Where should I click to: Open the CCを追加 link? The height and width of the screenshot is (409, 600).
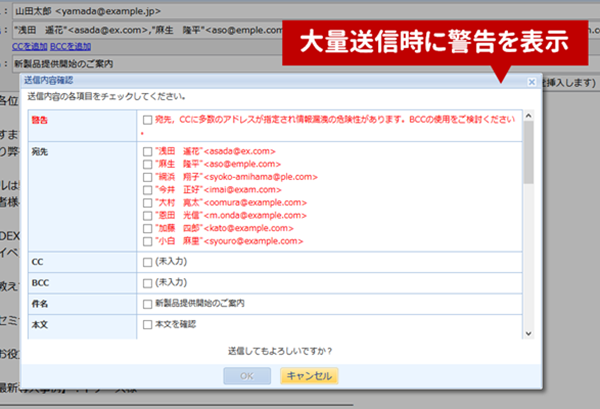point(30,46)
